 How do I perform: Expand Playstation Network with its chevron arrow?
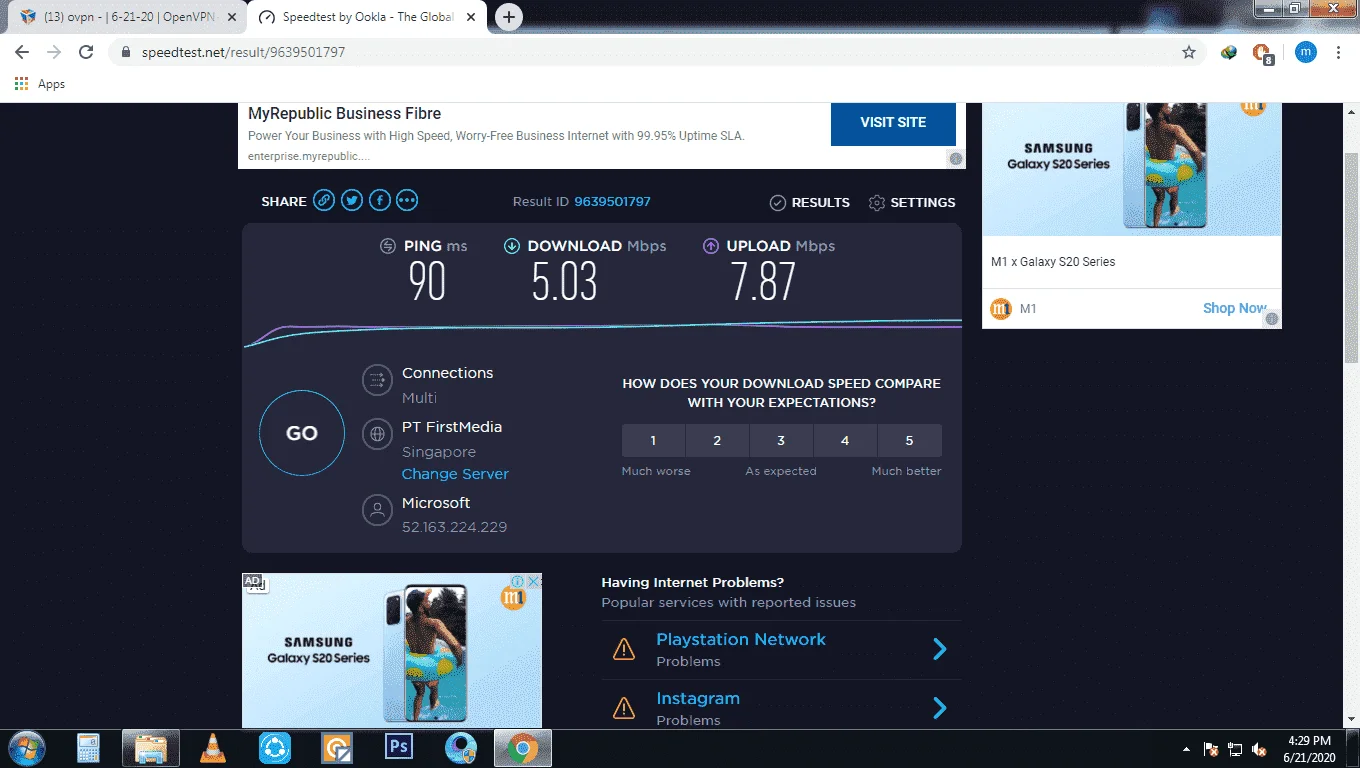click(940, 649)
